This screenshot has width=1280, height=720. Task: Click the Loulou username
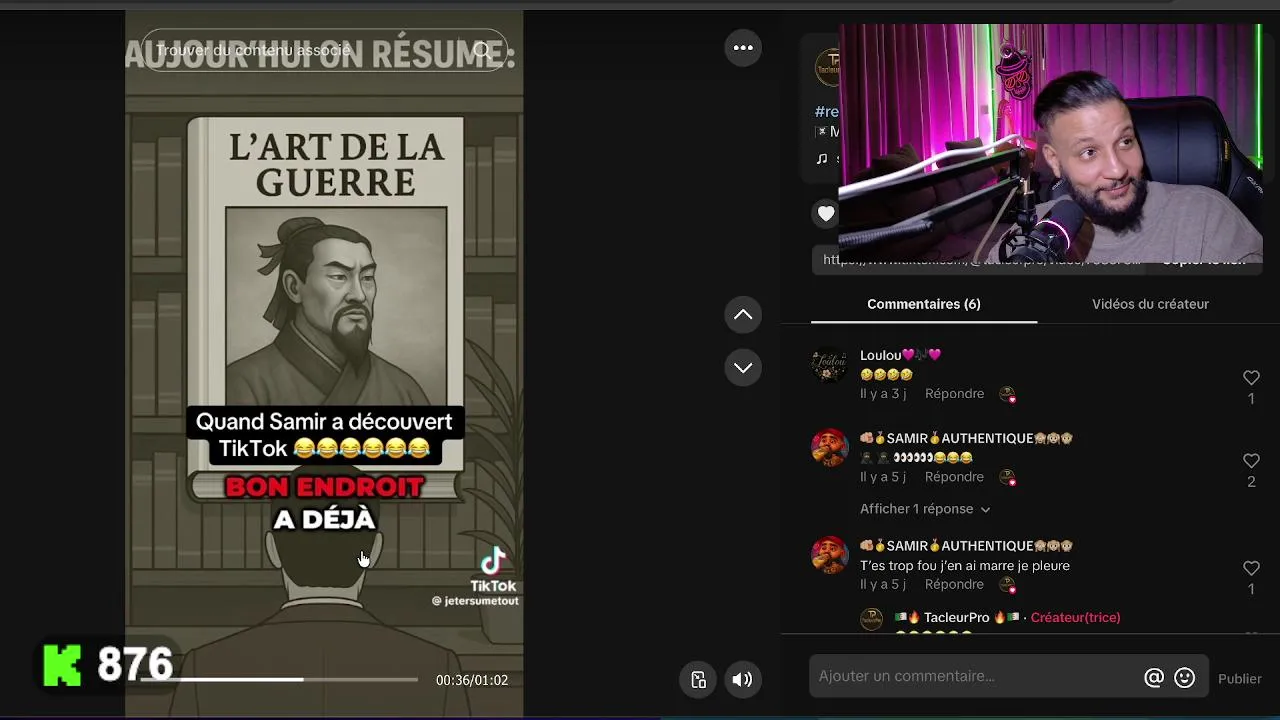tap(901, 355)
